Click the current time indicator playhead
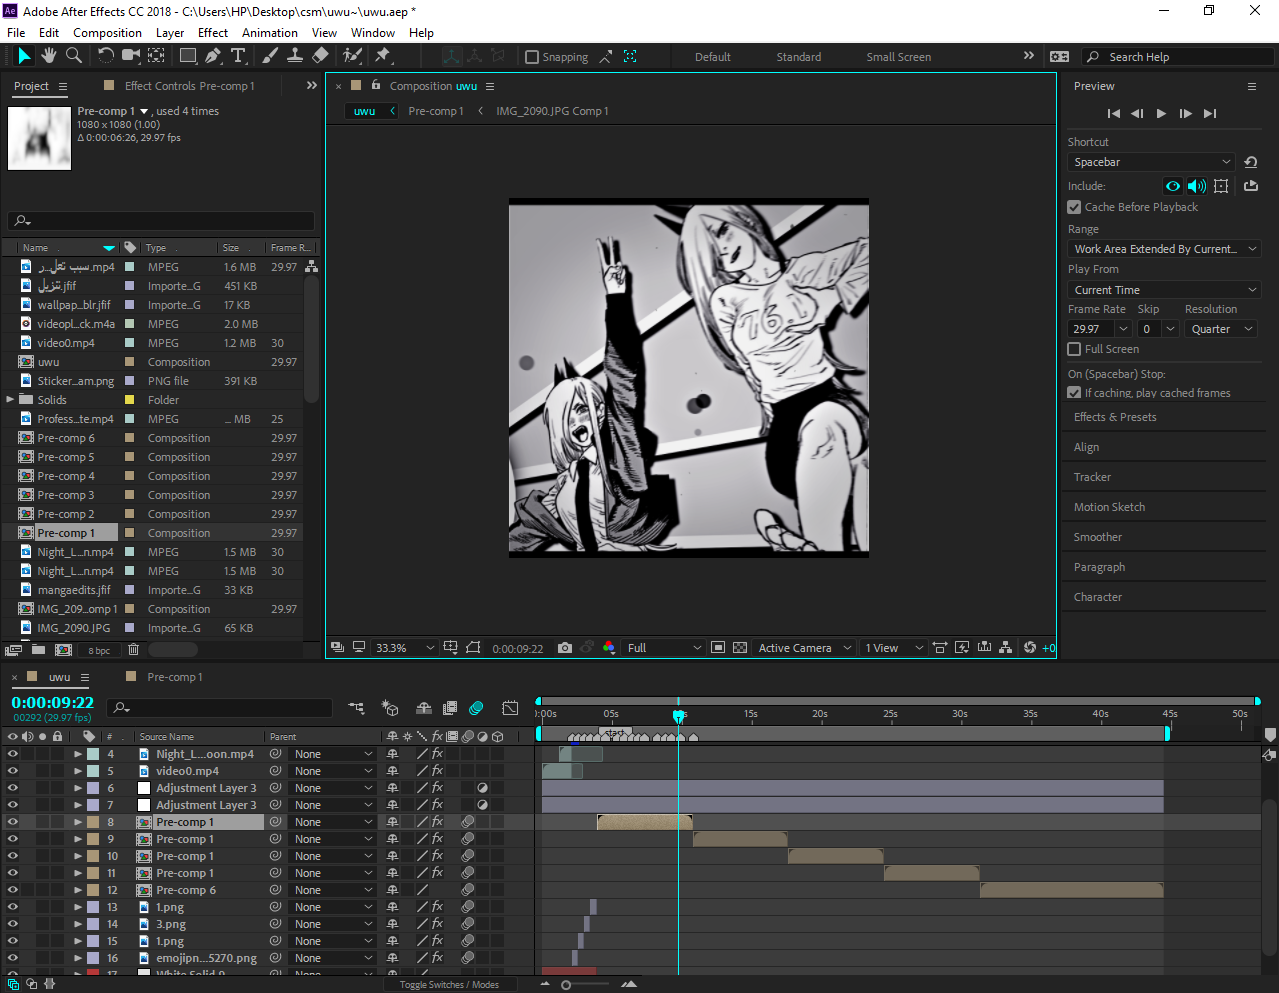The height and width of the screenshot is (993, 1279). click(x=678, y=715)
